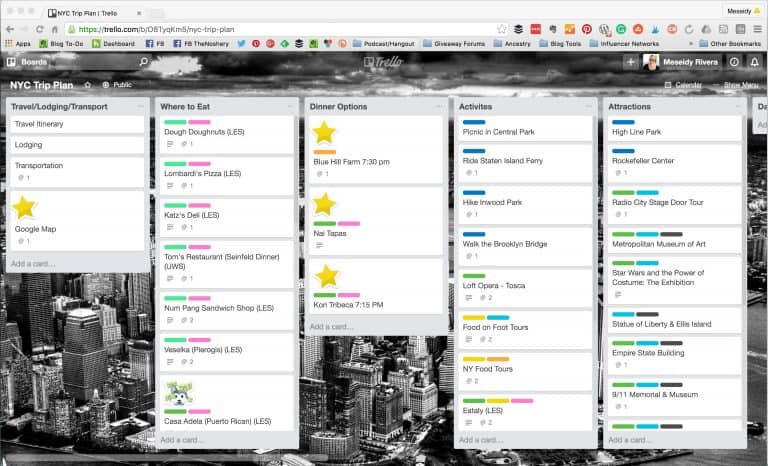768x466 pixels.
Task: Open the Podcast/Hangout bookmarks folder
Action: (384, 44)
